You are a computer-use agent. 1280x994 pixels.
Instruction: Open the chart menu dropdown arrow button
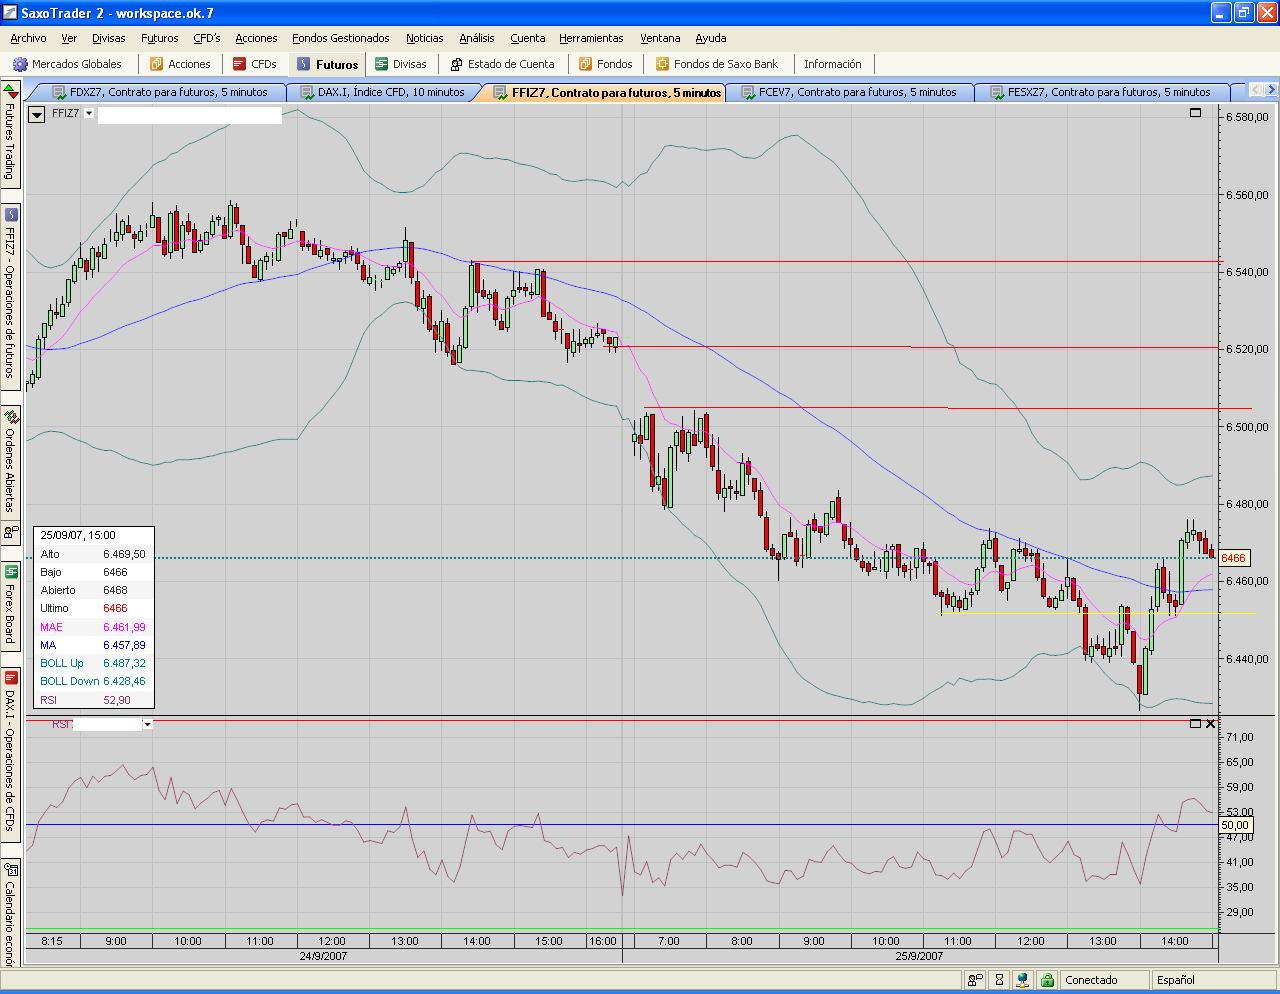(x=37, y=114)
